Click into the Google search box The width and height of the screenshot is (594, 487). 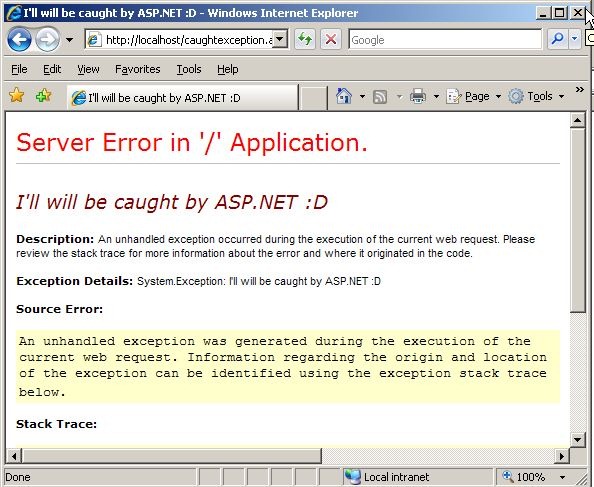pyautogui.click(x=445, y=40)
